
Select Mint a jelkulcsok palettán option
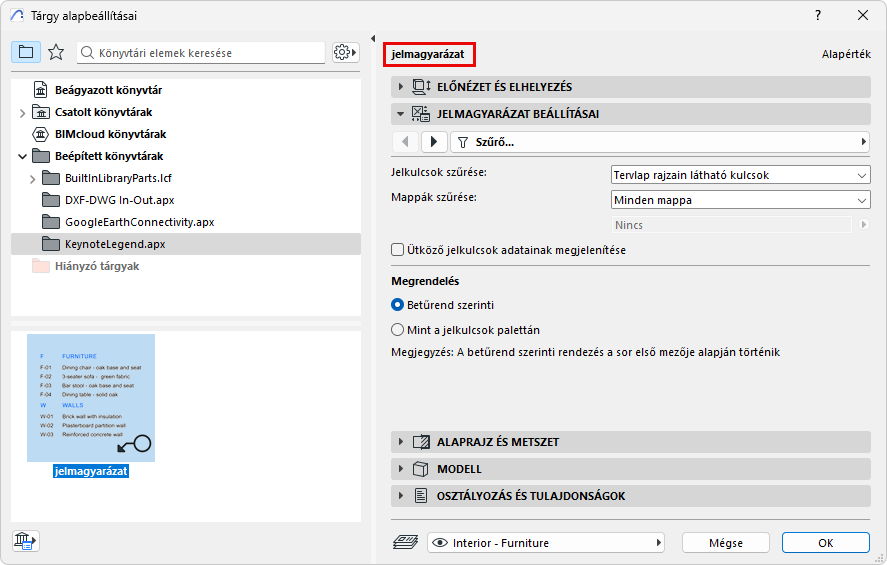[398, 329]
